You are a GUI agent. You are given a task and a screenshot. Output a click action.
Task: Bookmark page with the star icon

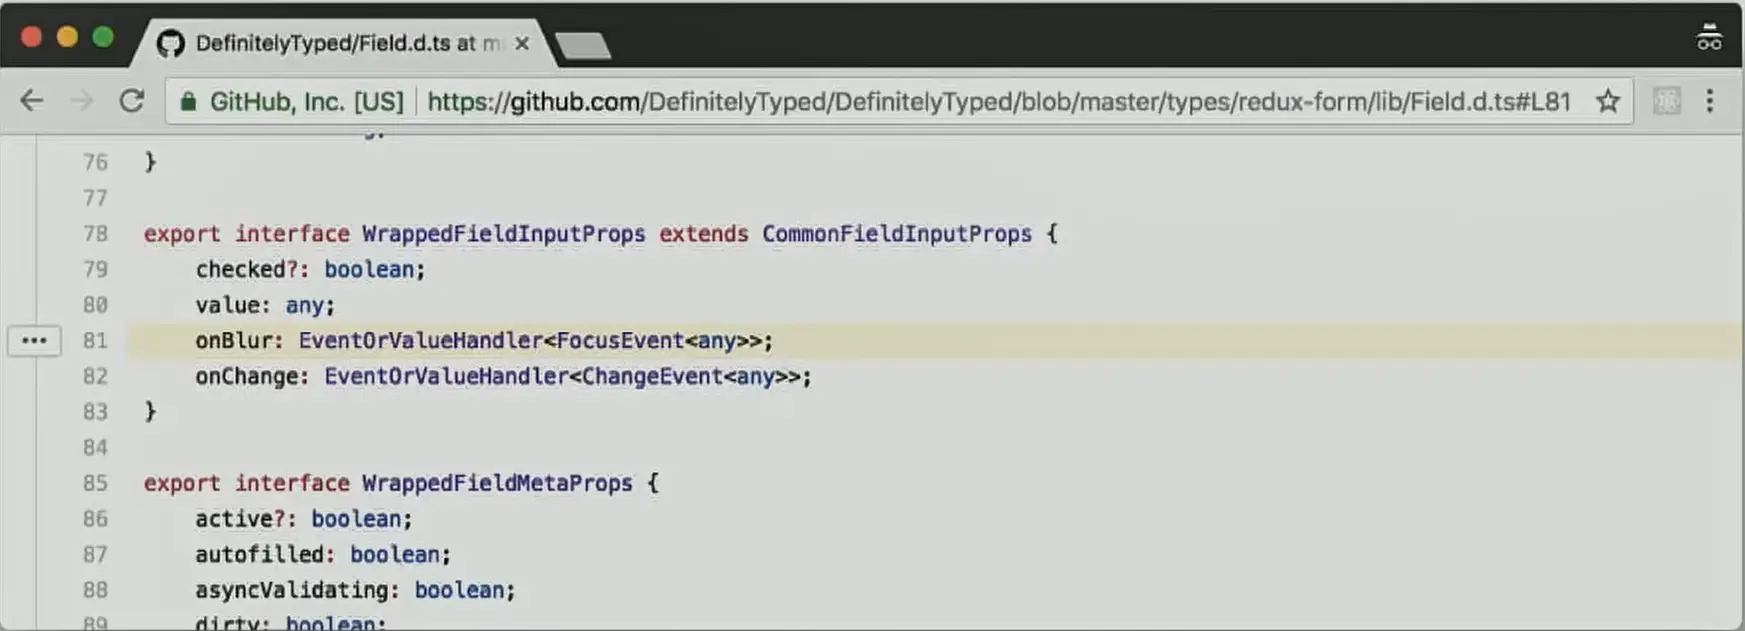pyautogui.click(x=1607, y=101)
